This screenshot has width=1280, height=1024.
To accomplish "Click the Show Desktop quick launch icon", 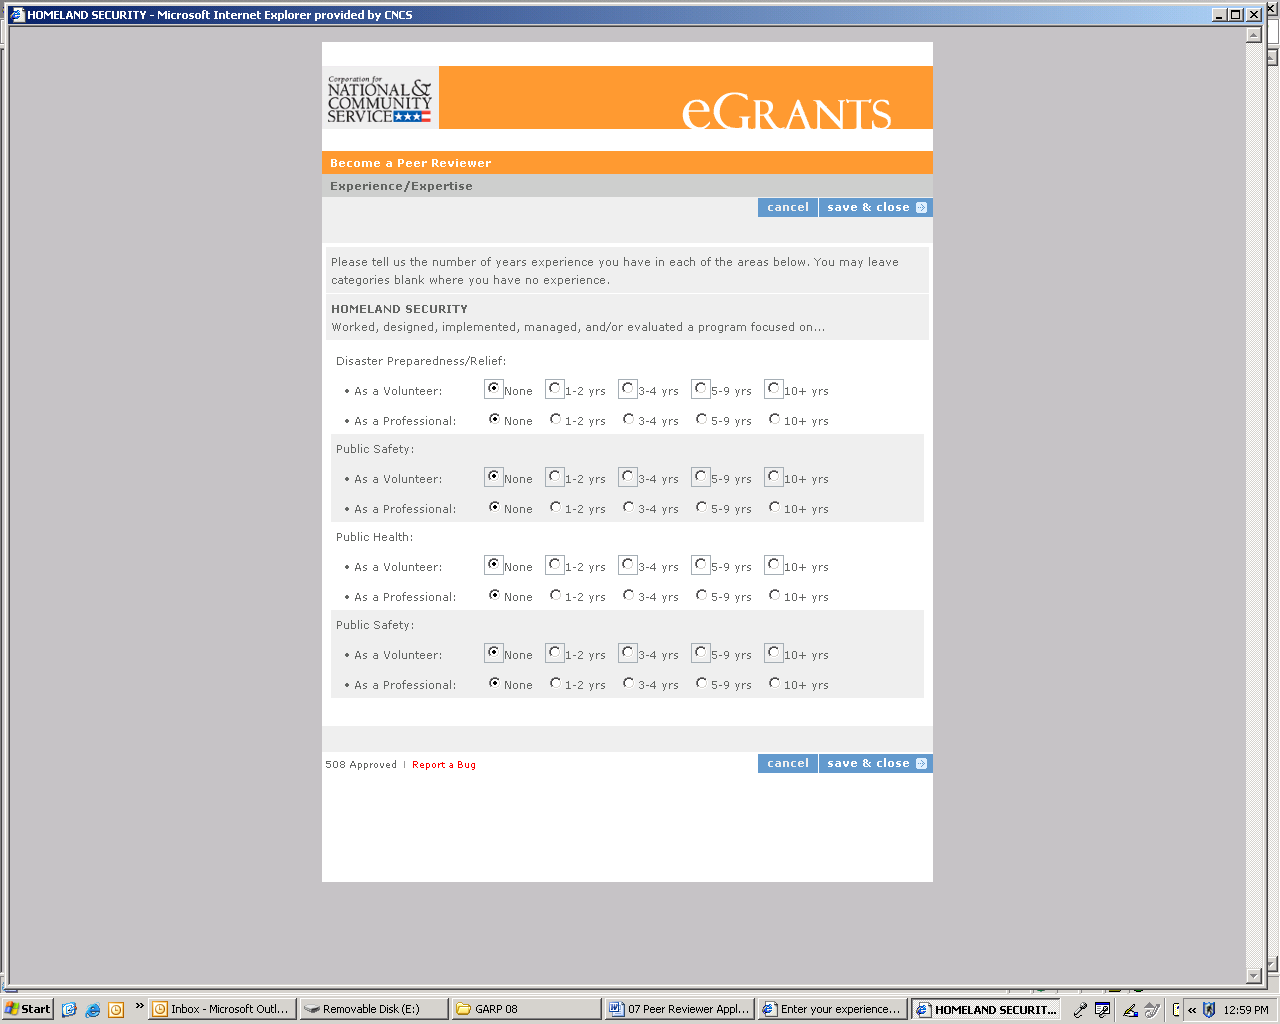I will coord(69,1009).
